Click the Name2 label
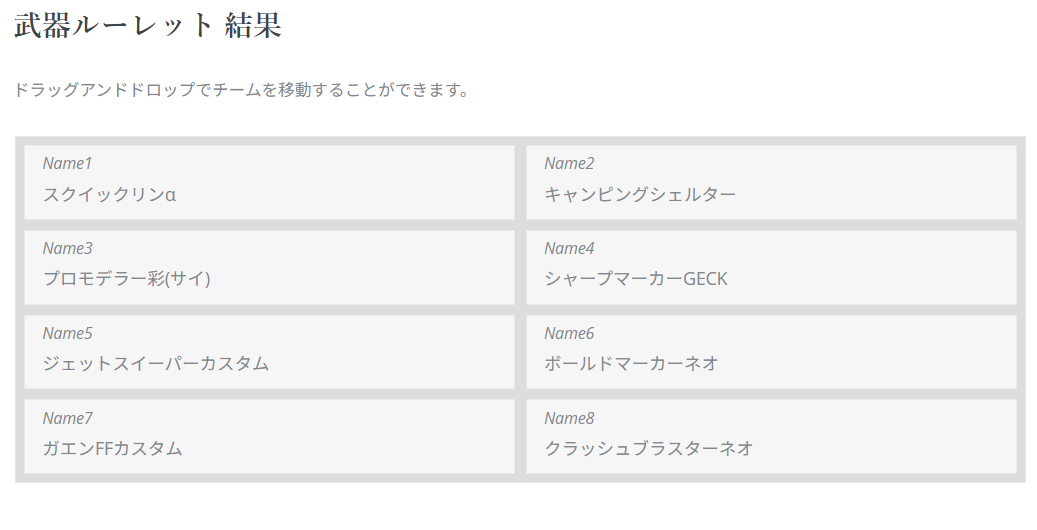The height and width of the screenshot is (530, 1037). [569, 163]
